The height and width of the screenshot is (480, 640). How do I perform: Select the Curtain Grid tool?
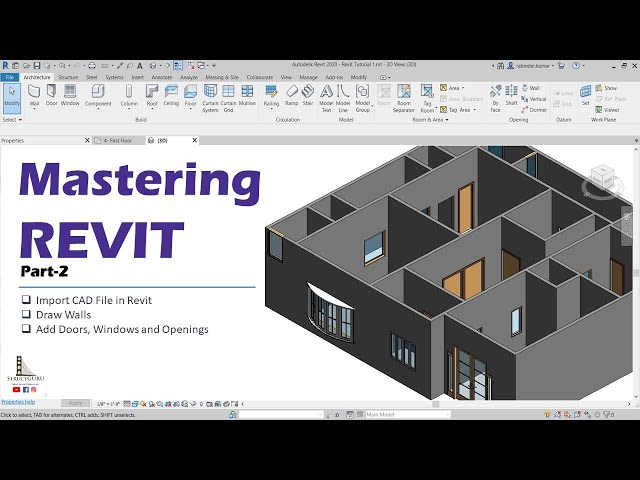(x=228, y=98)
